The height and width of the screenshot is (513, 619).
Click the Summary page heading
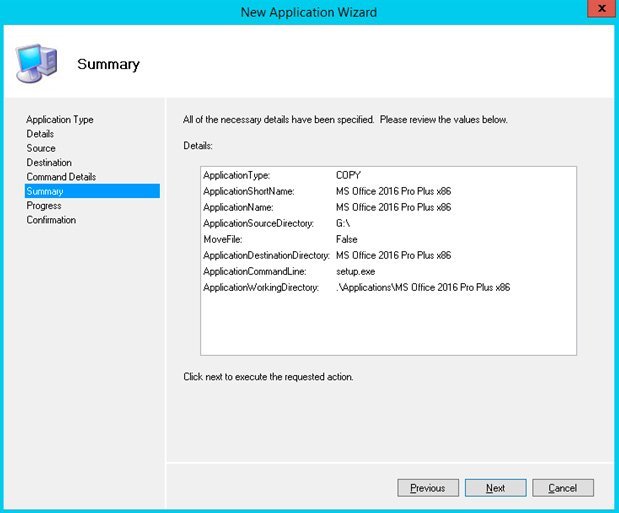108,64
